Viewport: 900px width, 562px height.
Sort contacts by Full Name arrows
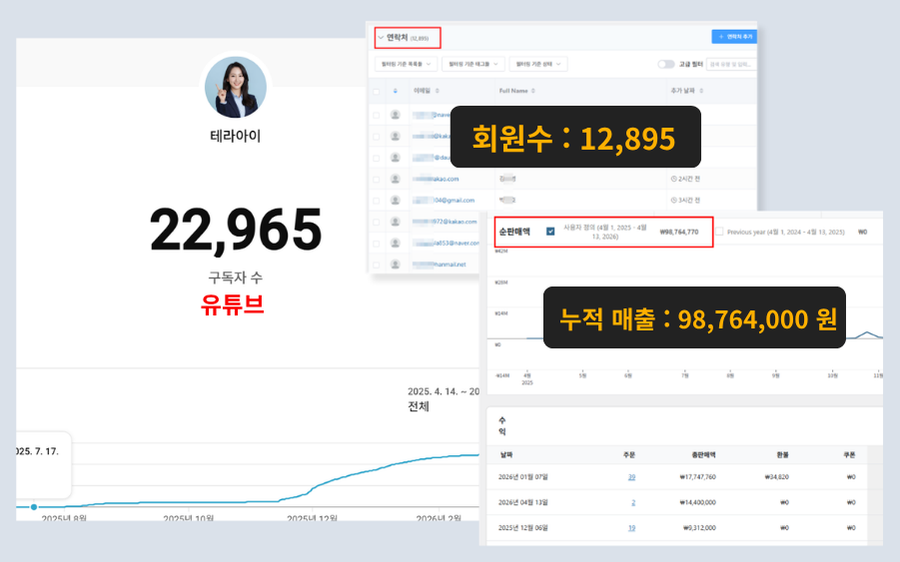(533, 91)
